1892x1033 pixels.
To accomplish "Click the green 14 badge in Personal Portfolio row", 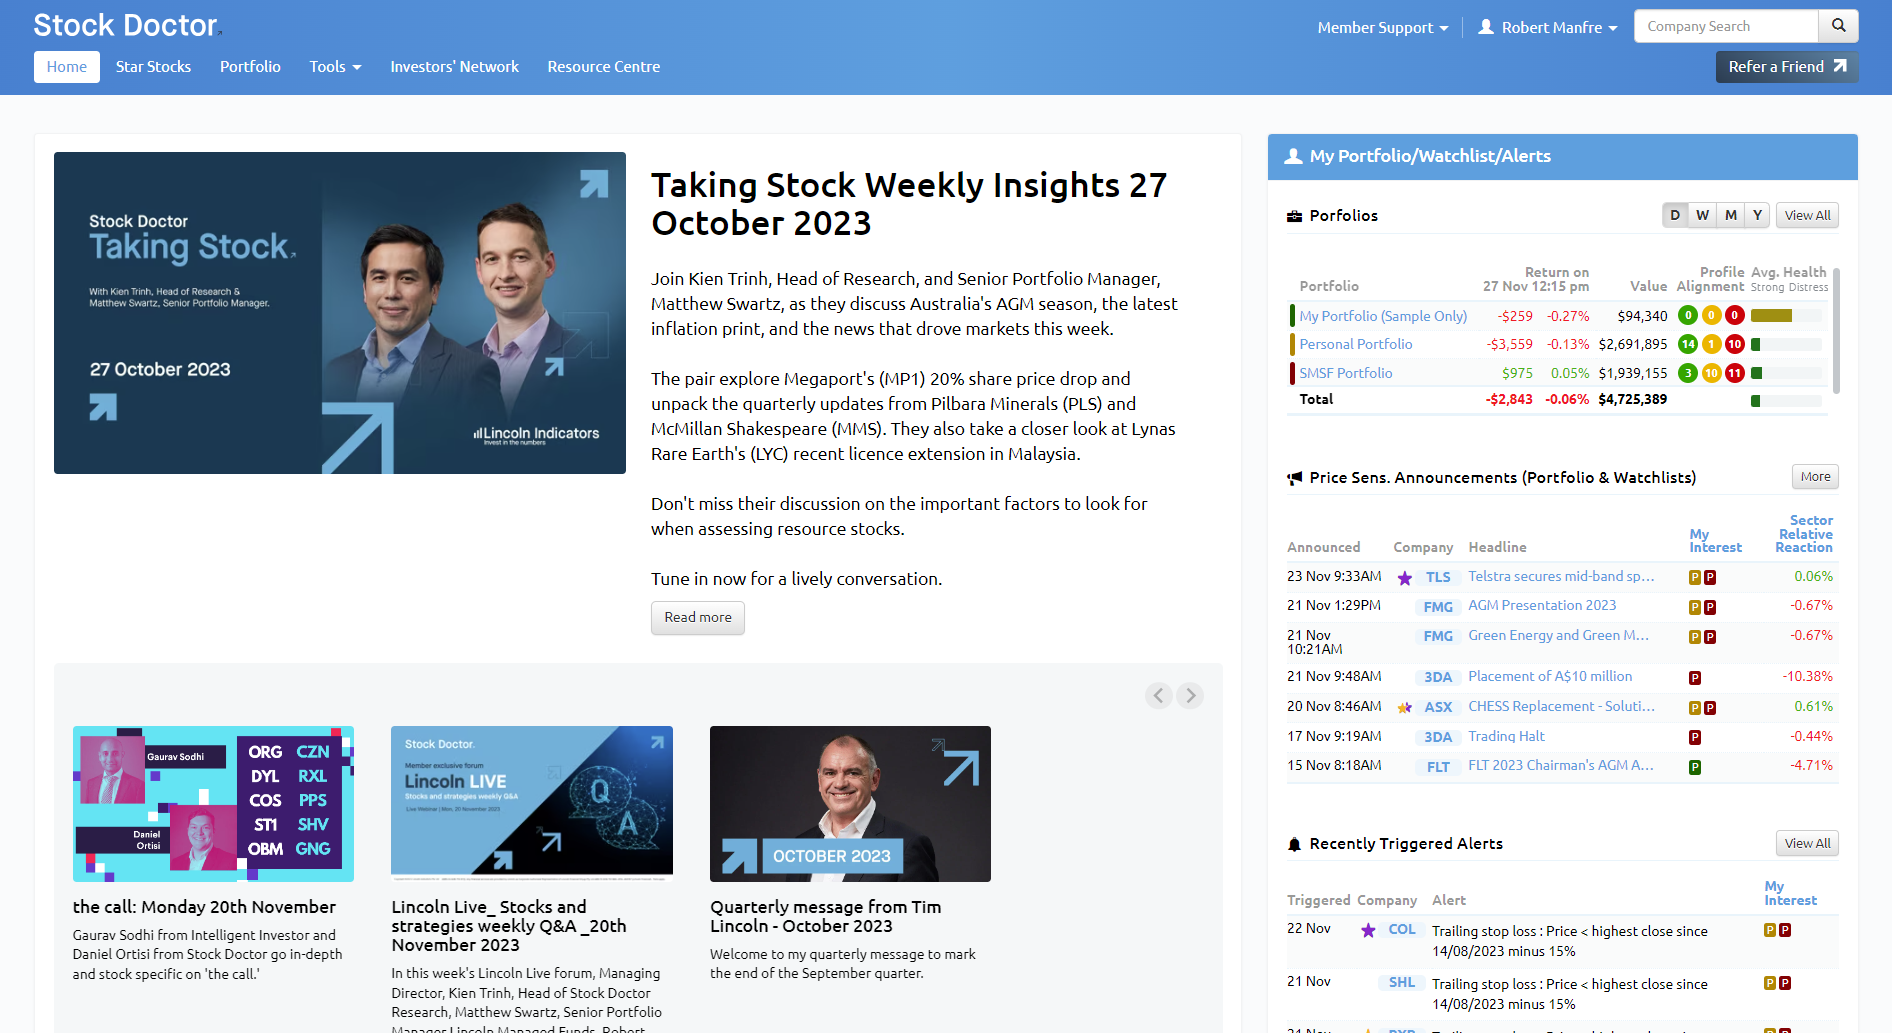I will point(1688,344).
